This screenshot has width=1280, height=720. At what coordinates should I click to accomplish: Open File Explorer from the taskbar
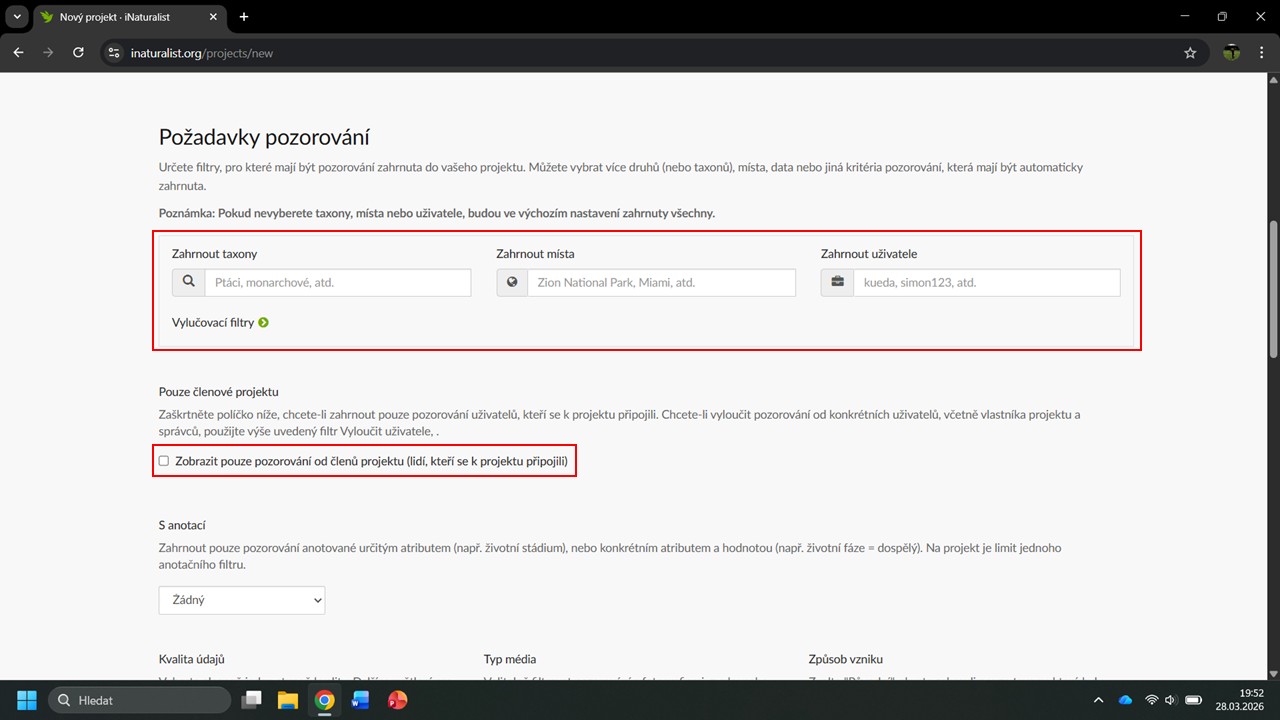[288, 700]
